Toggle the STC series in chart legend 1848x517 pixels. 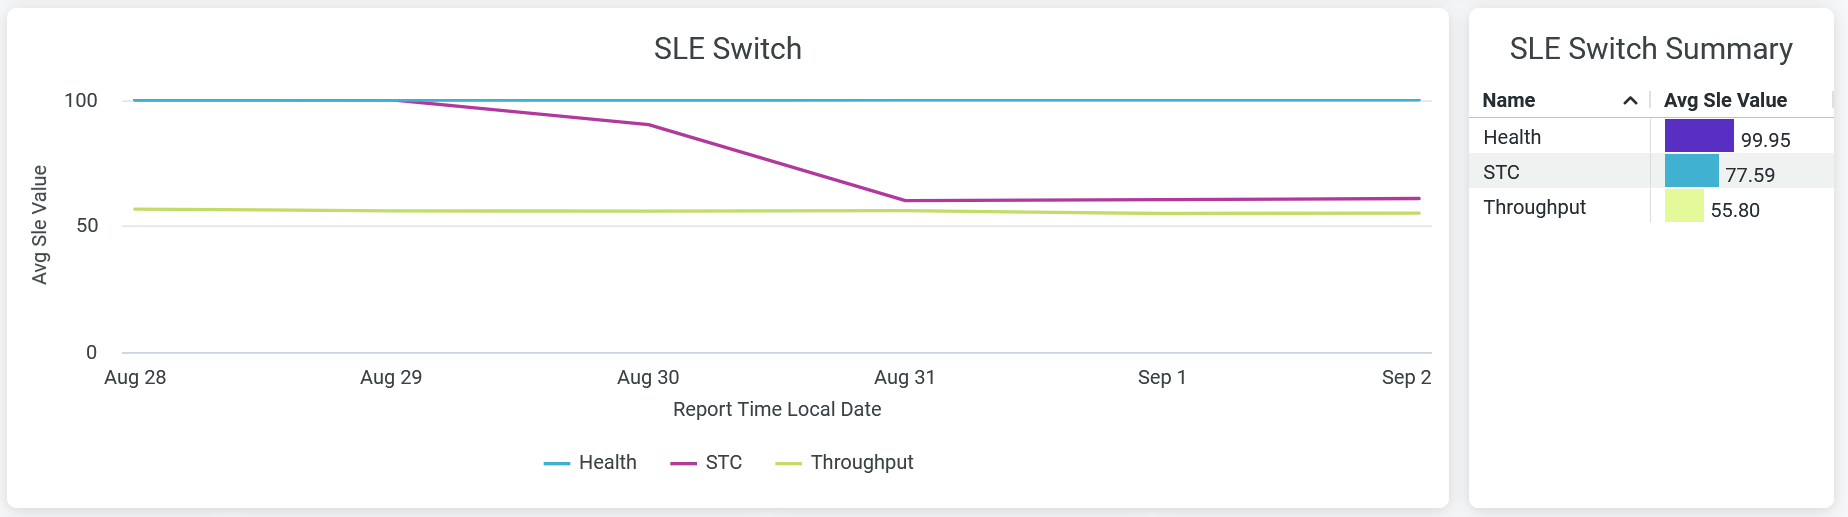click(707, 462)
